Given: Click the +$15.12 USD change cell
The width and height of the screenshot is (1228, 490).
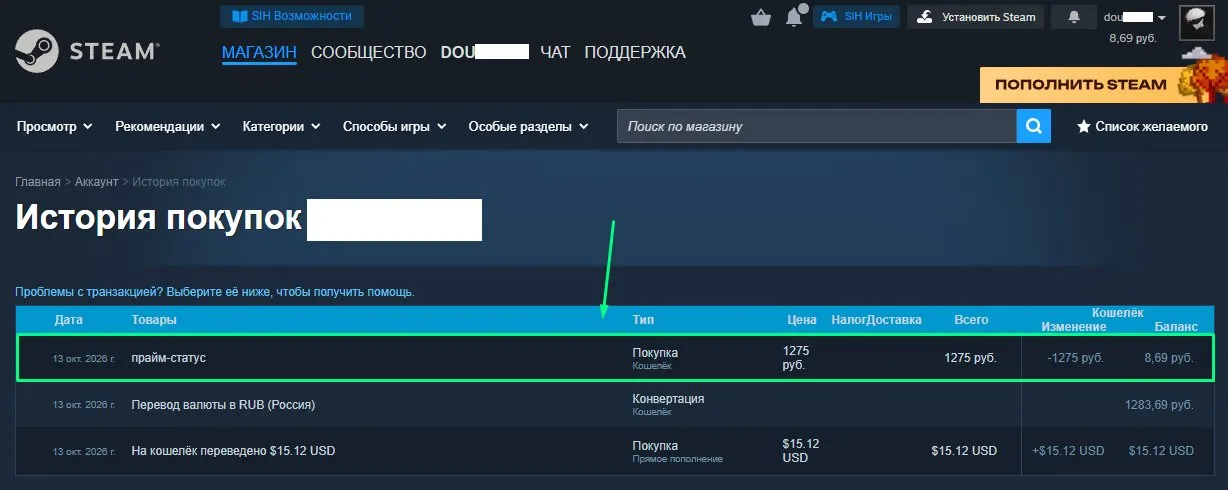Looking at the screenshot, I should coord(1068,451).
